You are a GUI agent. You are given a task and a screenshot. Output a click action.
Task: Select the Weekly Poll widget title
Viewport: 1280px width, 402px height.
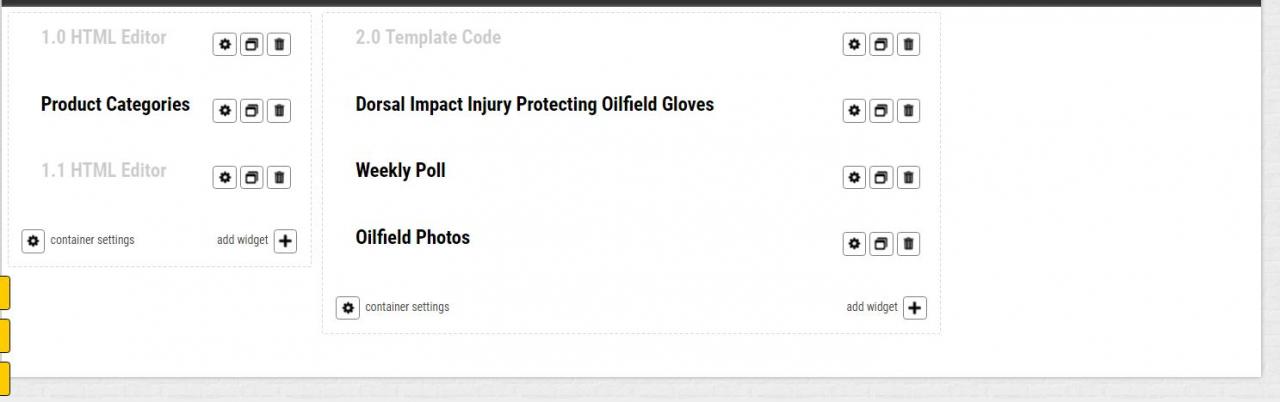tap(400, 171)
